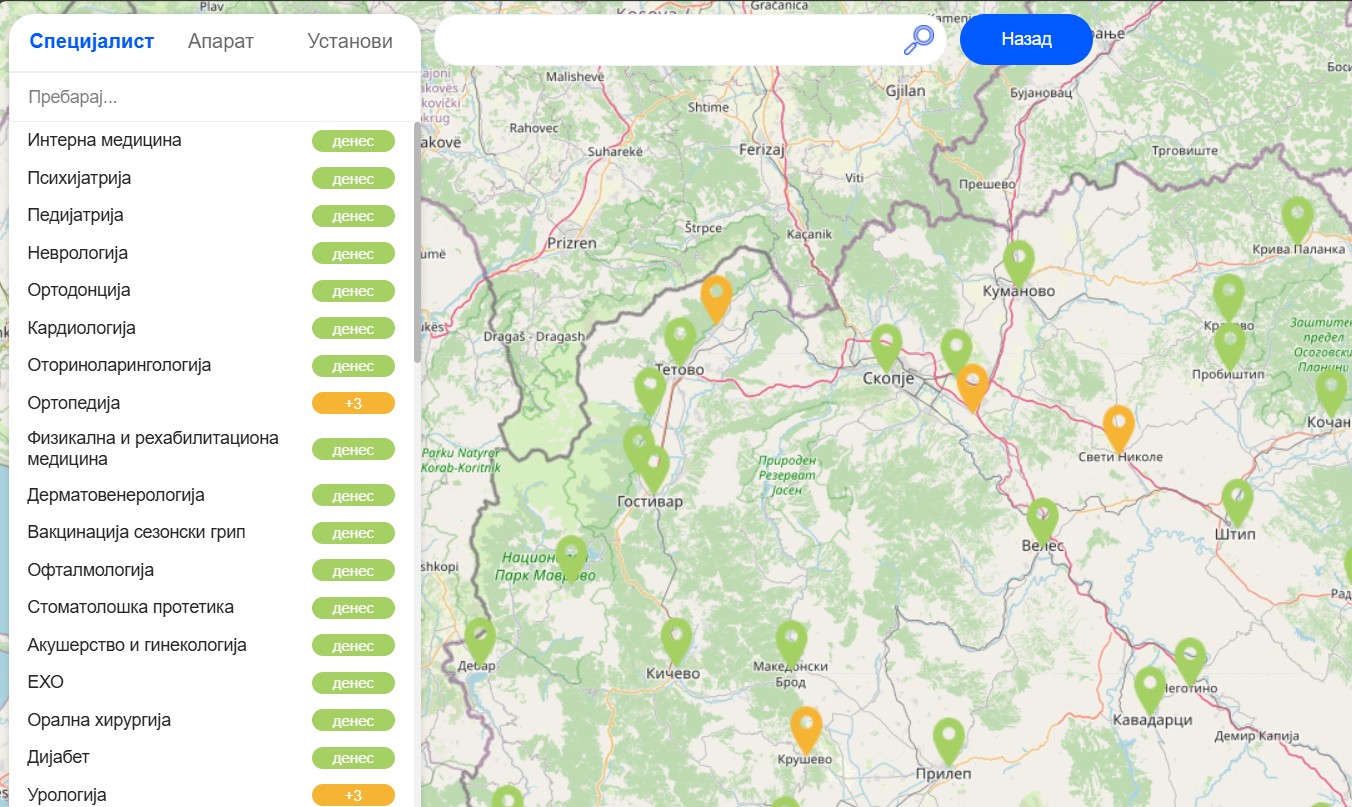Choose Кардиологија from the specialist list
The image size is (1352, 807).
82,328
